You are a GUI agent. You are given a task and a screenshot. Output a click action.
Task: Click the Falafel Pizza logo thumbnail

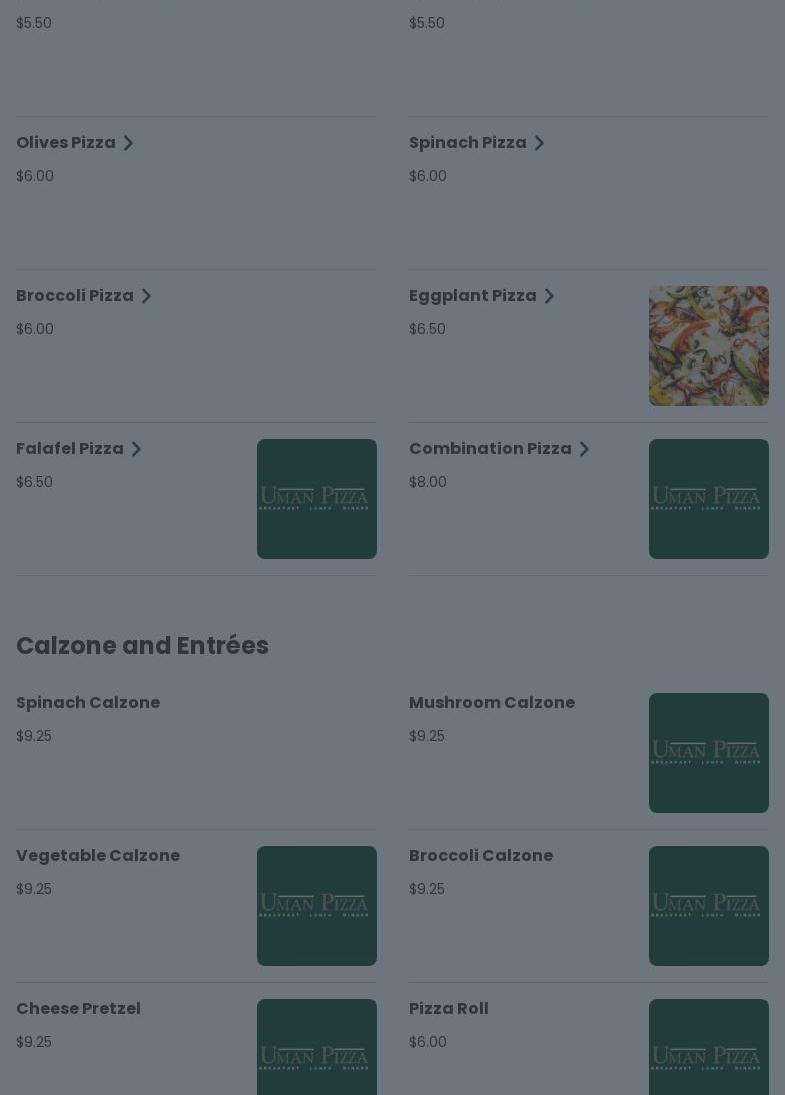316,499
